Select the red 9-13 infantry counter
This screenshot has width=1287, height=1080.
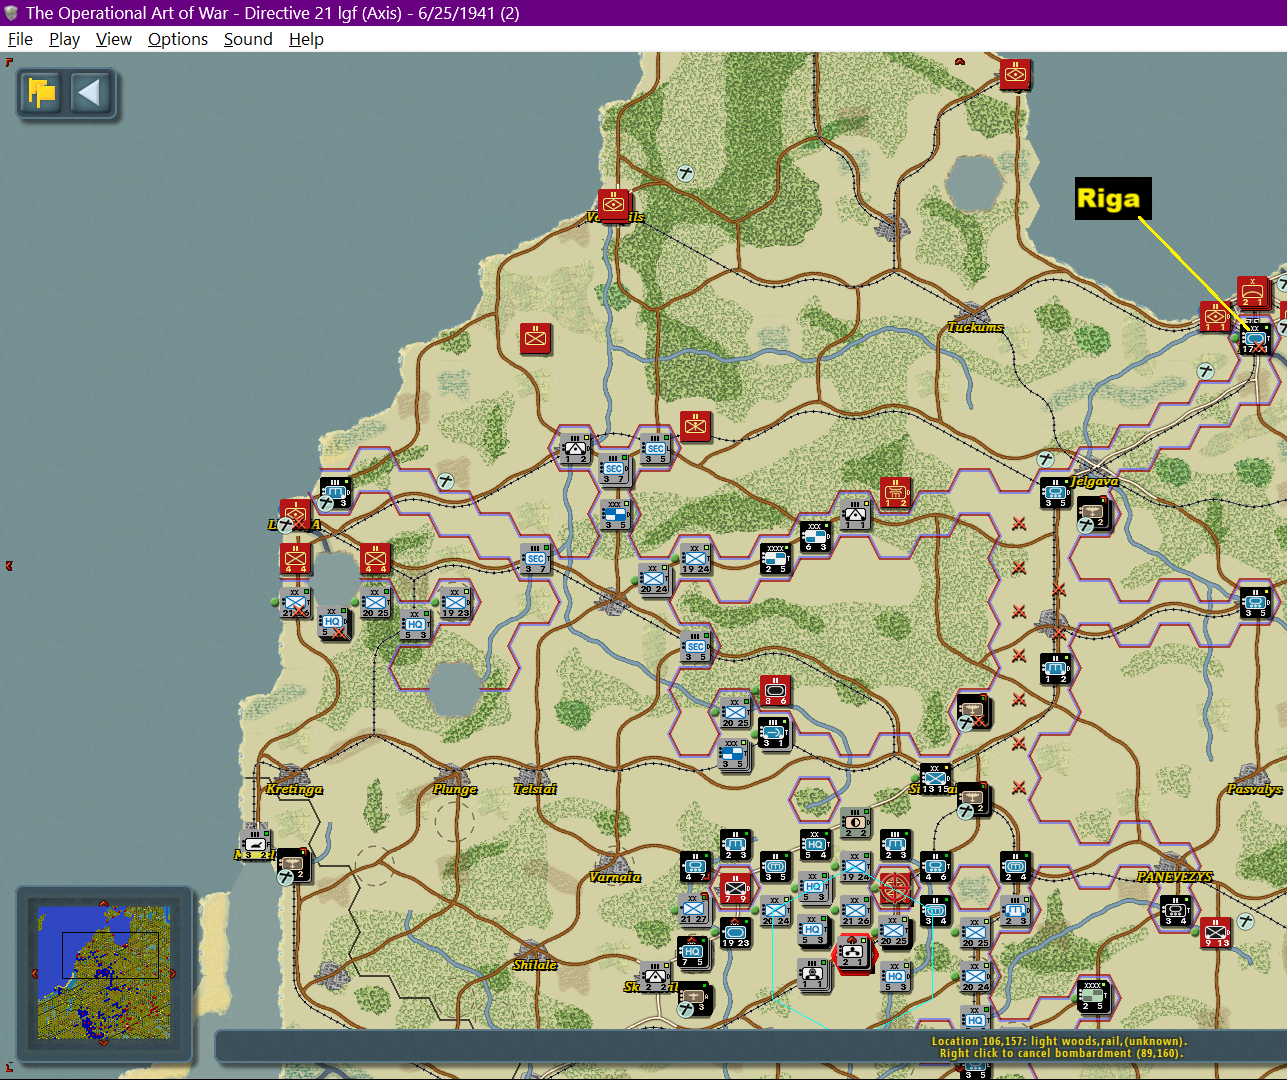click(x=1216, y=933)
